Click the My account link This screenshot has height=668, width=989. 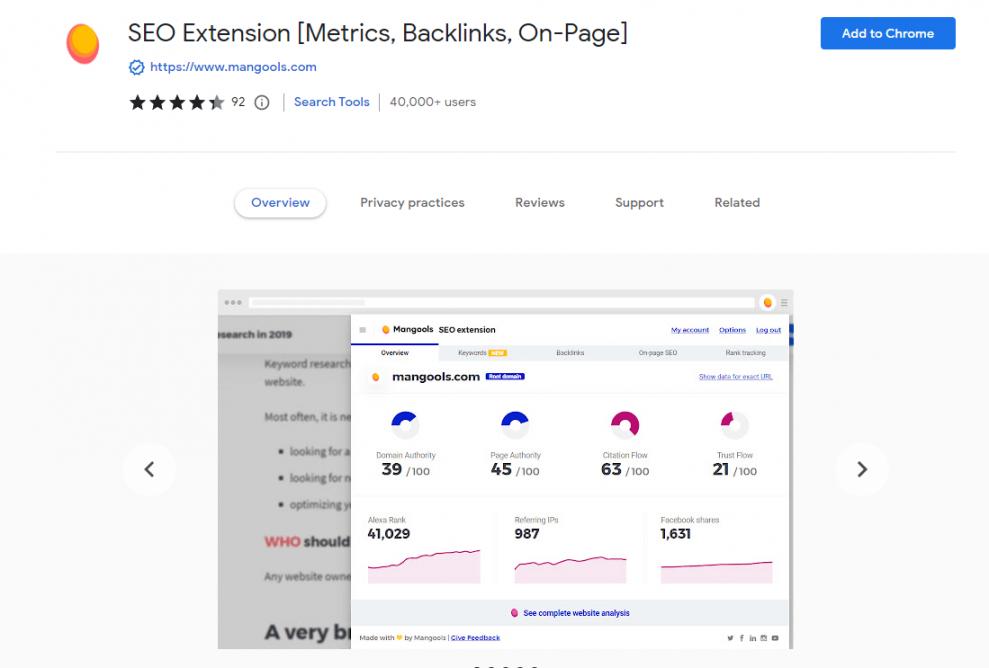click(690, 330)
